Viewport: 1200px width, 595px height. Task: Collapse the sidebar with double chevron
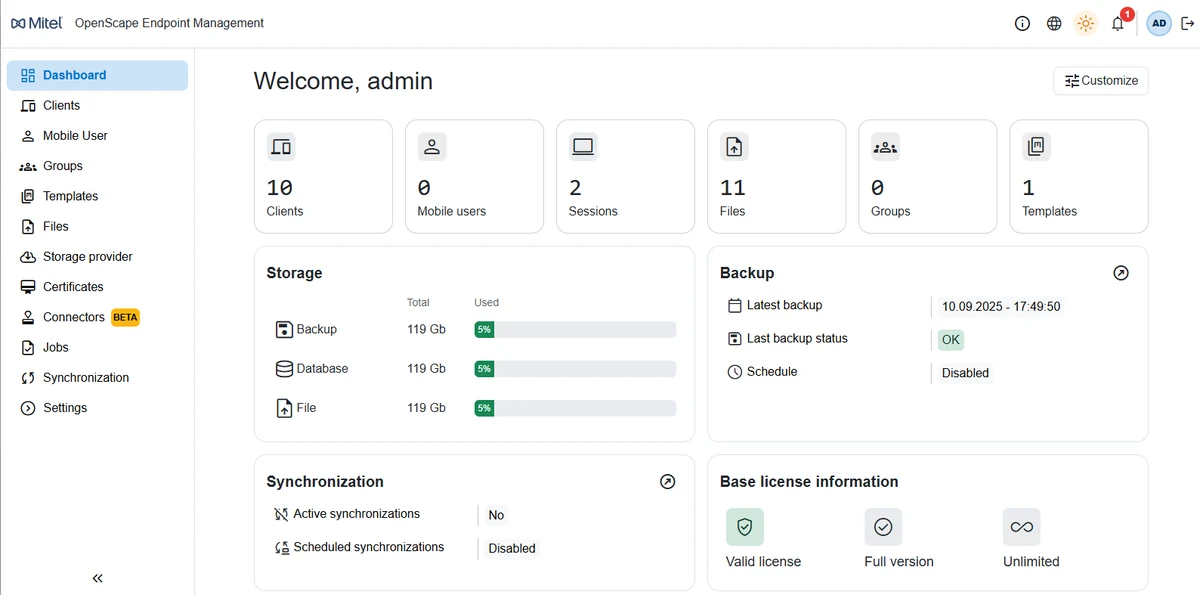pyautogui.click(x=97, y=578)
